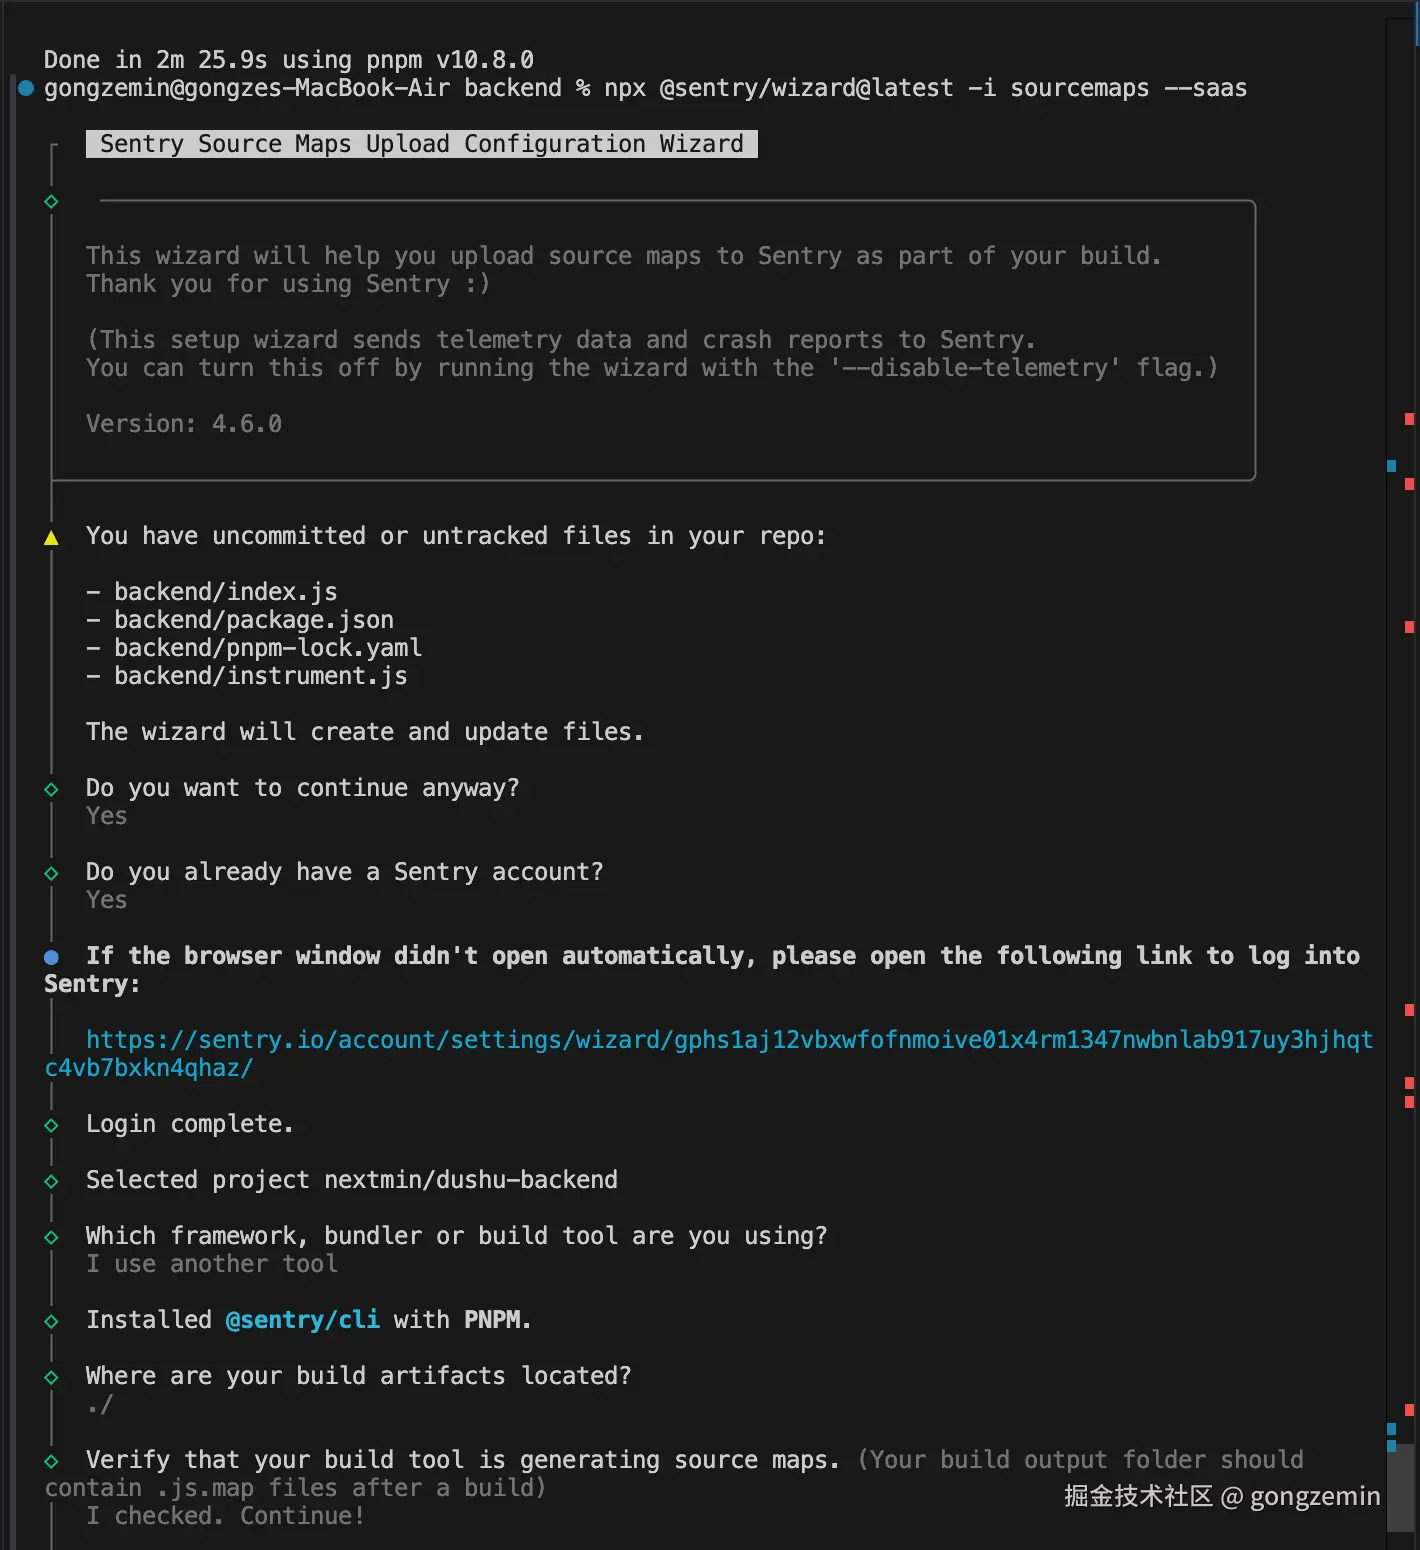This screenshot has width=1420, height=1550.
Task: Click 'The wizard will create and update files.' line
Action: pos(365,732)
